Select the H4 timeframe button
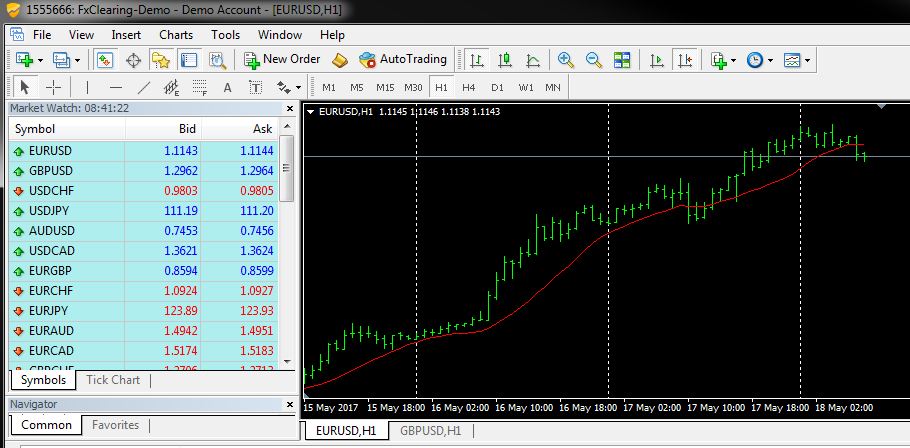The height and width of the screenshot is (448, 910). (469, 87)
